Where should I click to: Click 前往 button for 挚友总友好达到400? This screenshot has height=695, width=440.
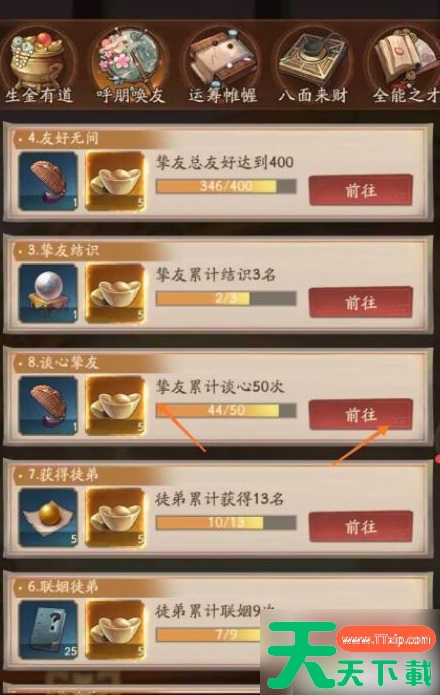coord(361,191)
